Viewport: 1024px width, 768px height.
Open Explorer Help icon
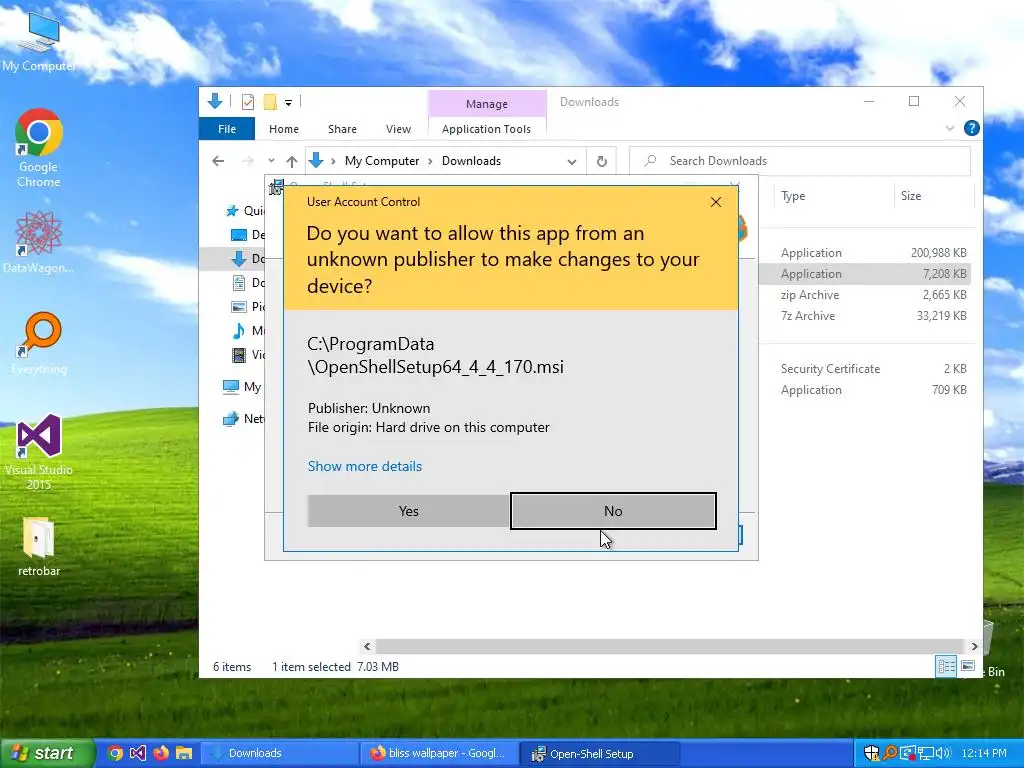(971, 129)
